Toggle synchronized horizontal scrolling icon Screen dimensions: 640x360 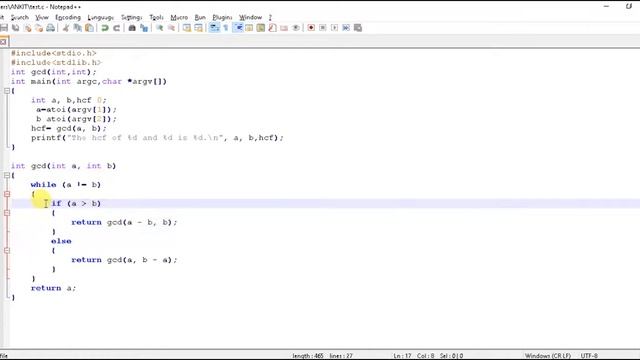click(198, 28)
